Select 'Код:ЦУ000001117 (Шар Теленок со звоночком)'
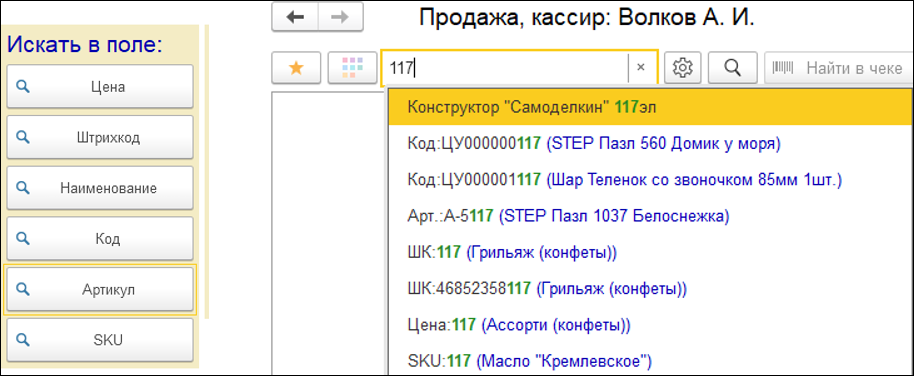Screen dimensions: 914x376 point(651,180)
